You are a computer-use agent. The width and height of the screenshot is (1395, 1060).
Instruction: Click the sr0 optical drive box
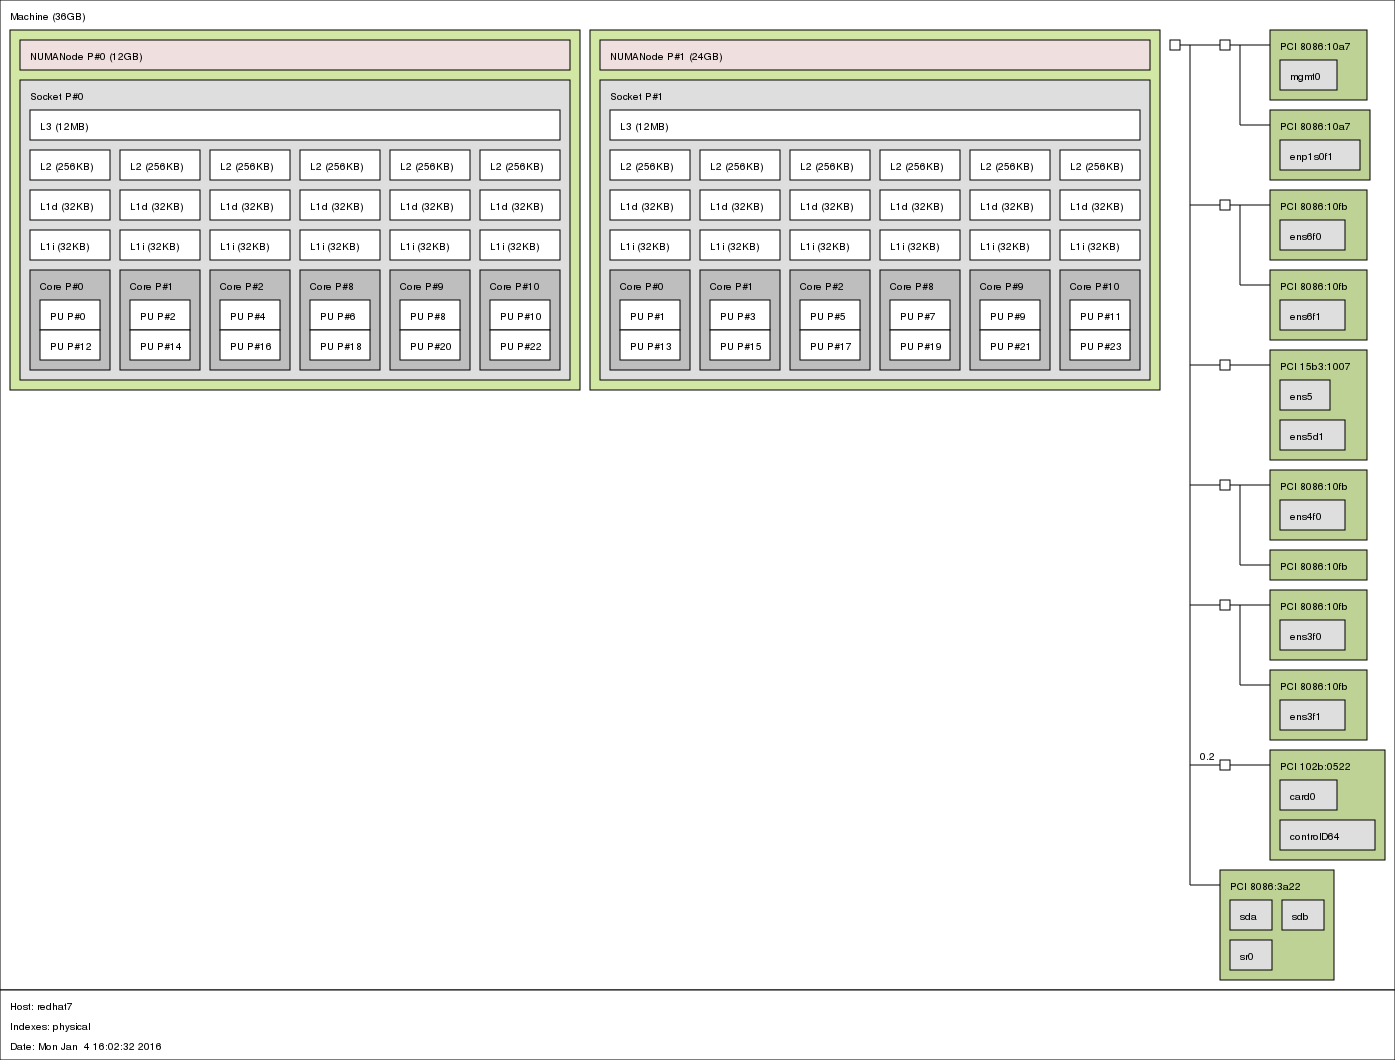click(1251, 956)
